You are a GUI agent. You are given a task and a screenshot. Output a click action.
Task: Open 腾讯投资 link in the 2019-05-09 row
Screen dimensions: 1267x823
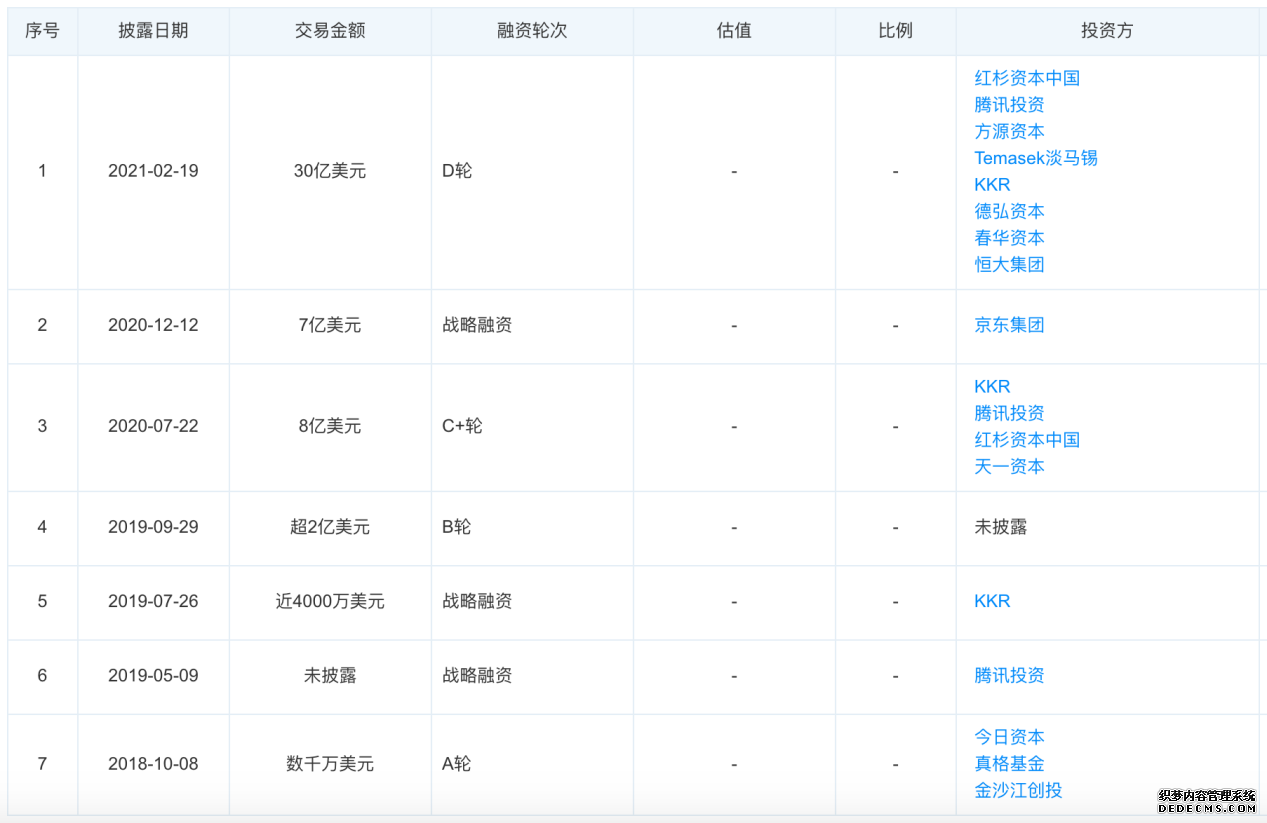[x=1009, y=675]
